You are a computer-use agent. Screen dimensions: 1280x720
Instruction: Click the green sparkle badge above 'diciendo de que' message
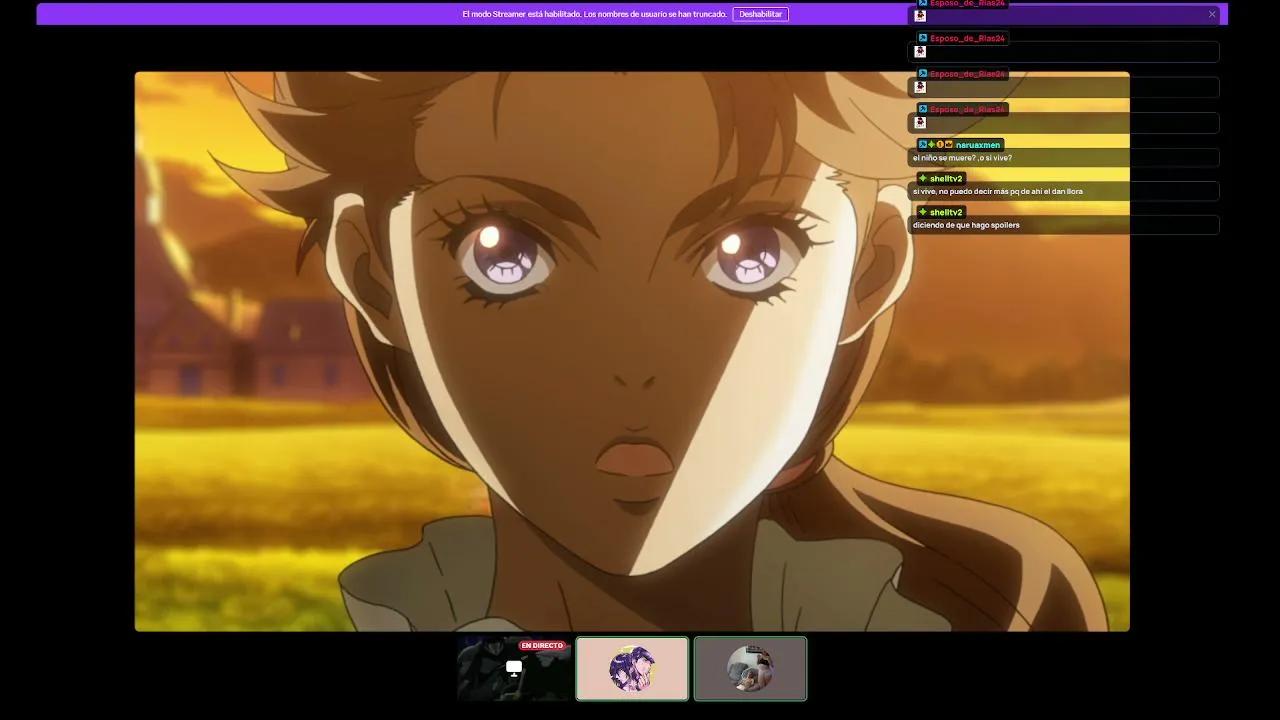(923, 212)
